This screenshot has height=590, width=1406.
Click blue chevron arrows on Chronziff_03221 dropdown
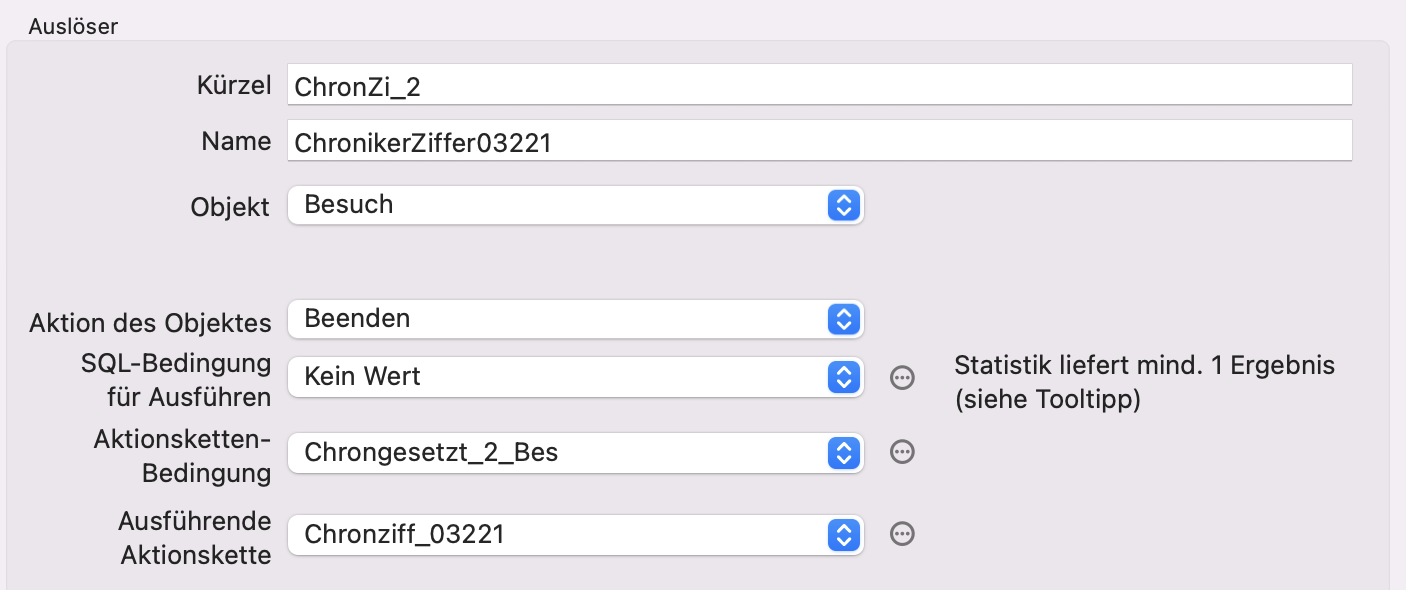point(844,535)
